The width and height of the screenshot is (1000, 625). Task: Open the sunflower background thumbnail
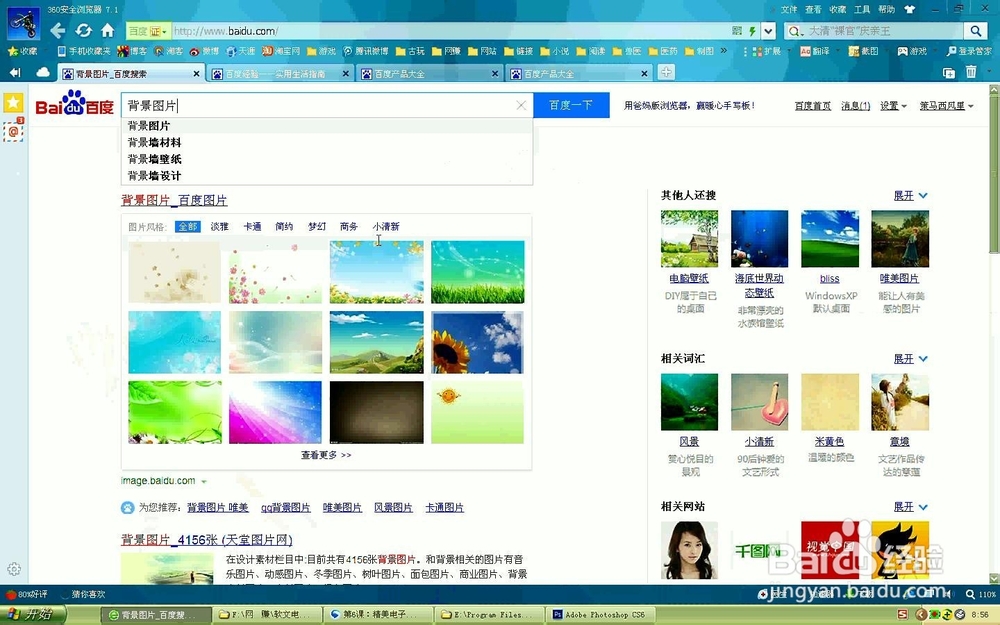477,342
